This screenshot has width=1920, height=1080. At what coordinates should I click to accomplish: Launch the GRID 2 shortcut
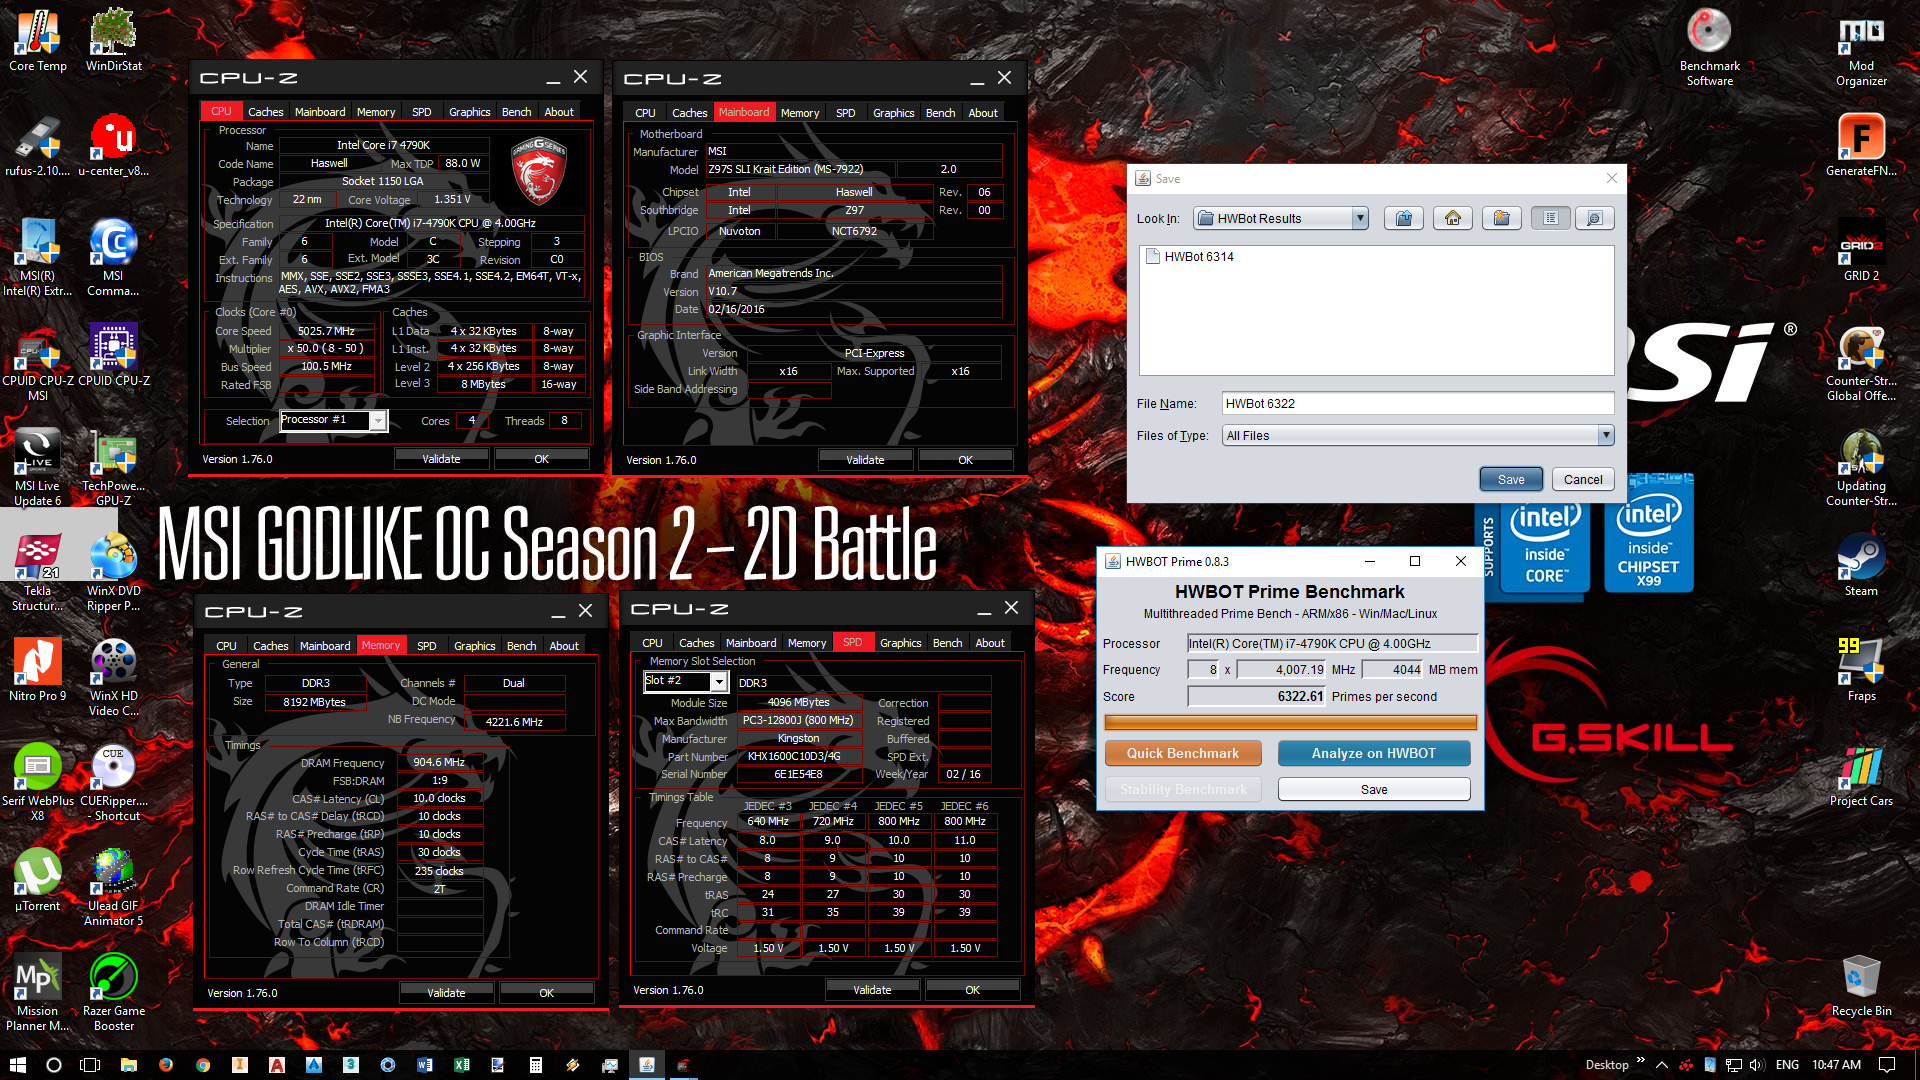tap(1861, 250)
